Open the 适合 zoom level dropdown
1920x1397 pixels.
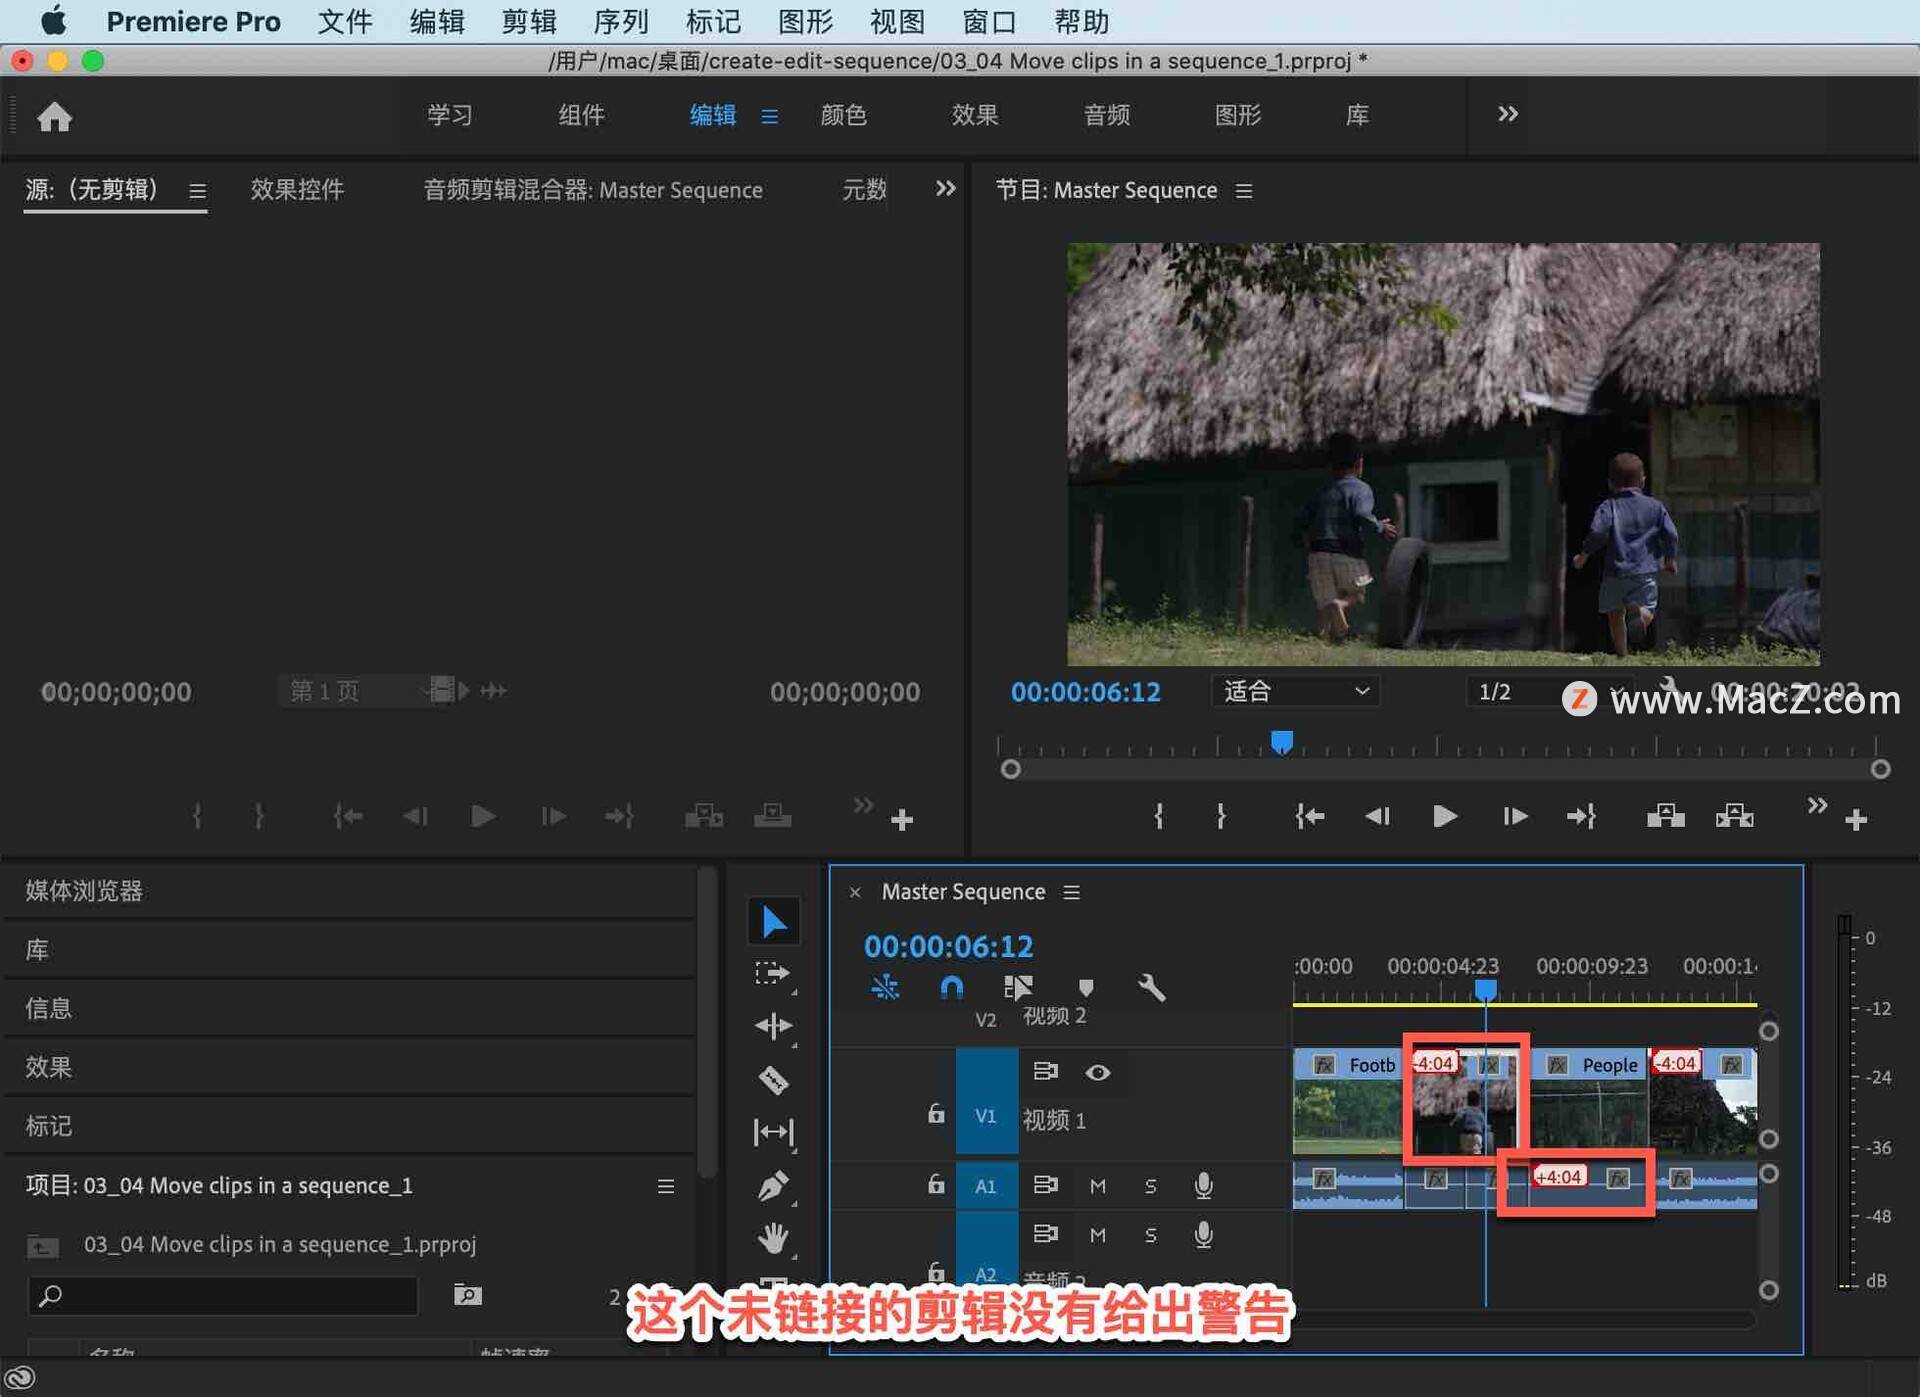coord(1295,691)
